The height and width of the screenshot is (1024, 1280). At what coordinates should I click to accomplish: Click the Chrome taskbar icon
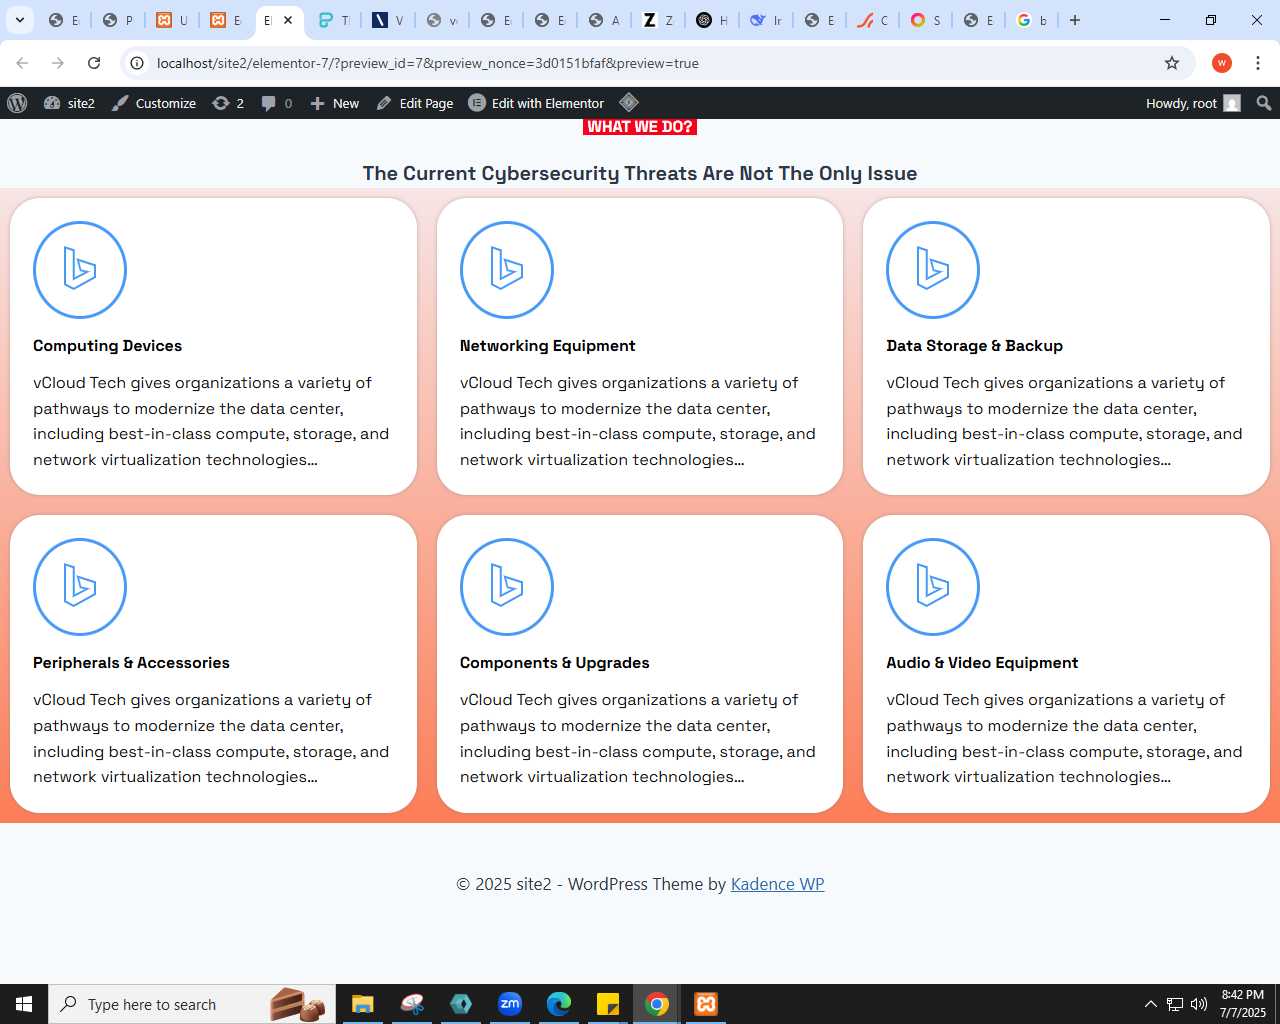click(x=657, y=1004)
